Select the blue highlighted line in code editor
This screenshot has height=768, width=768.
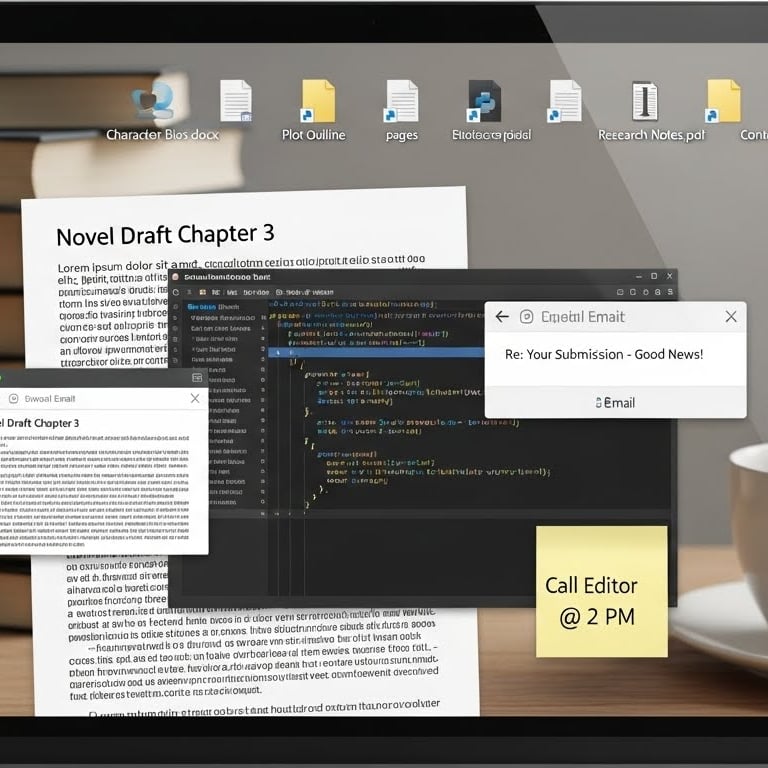coord(376,352)
